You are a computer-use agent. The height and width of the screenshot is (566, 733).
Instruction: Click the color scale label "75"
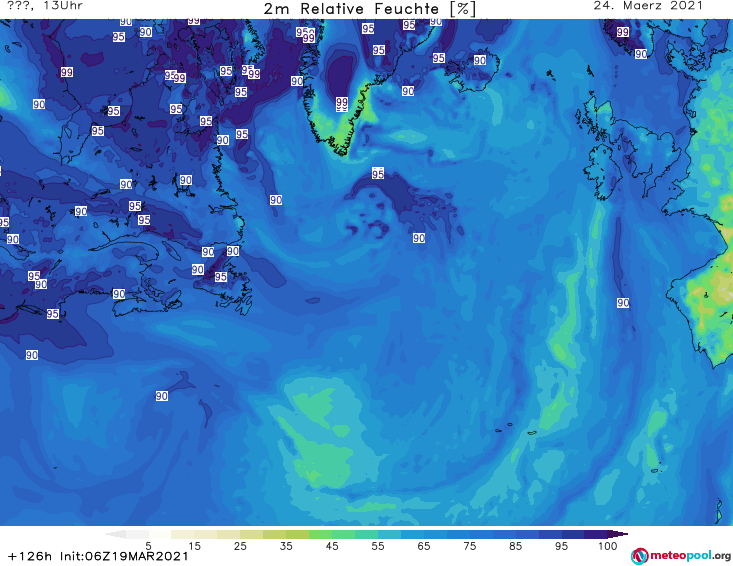pos(469,546)
